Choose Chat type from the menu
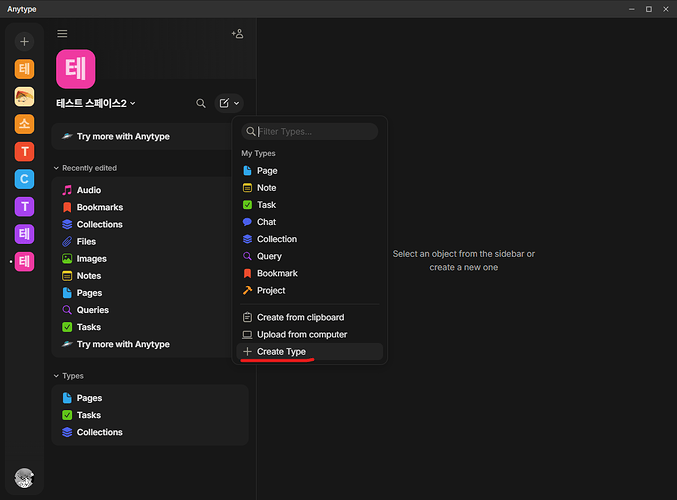 (x=310, y=222)
